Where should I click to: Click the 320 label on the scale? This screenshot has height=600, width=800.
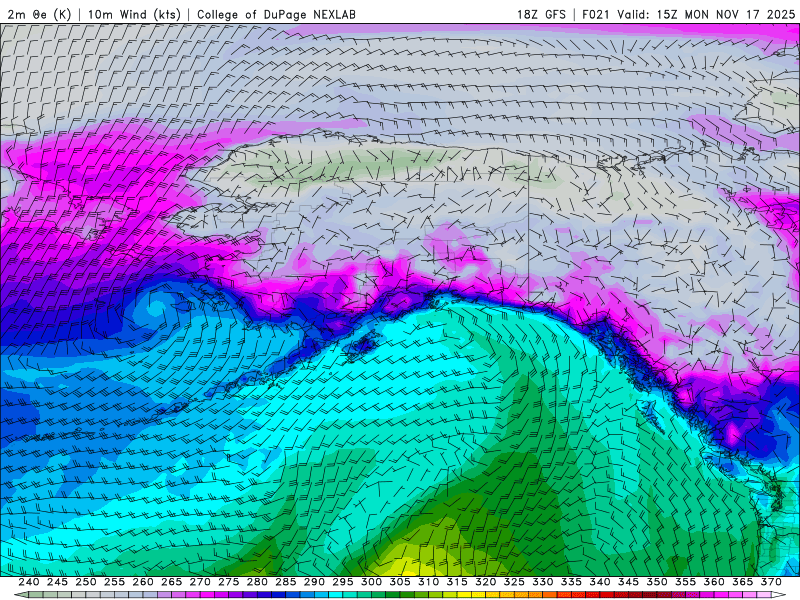486,582
